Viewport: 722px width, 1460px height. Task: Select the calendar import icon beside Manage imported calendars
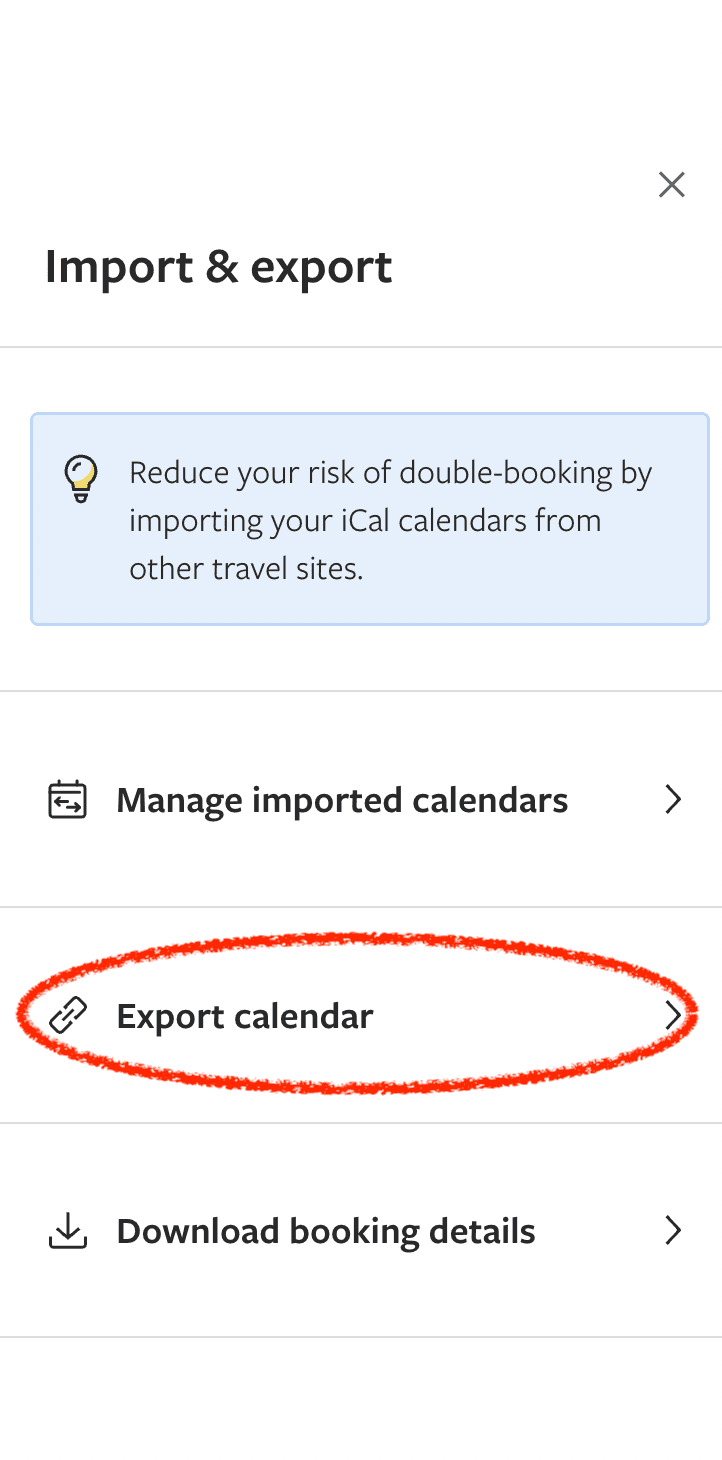pyautogui.click(x=66, y=799)
